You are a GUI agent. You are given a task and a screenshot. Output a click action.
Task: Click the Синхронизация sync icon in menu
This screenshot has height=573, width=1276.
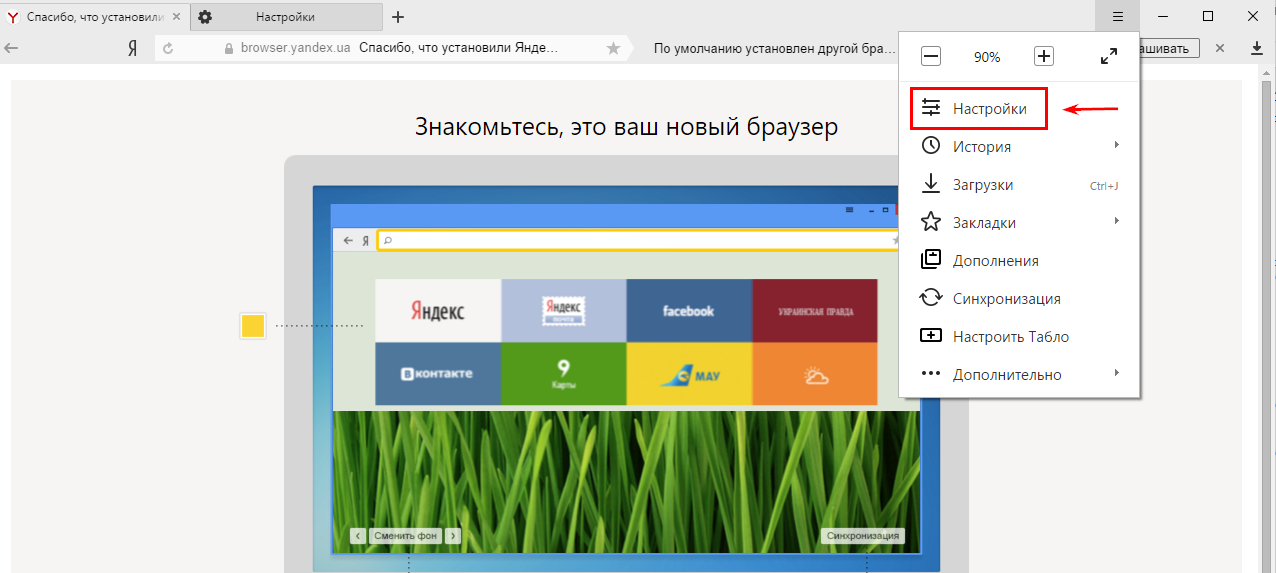coord(931,298)
